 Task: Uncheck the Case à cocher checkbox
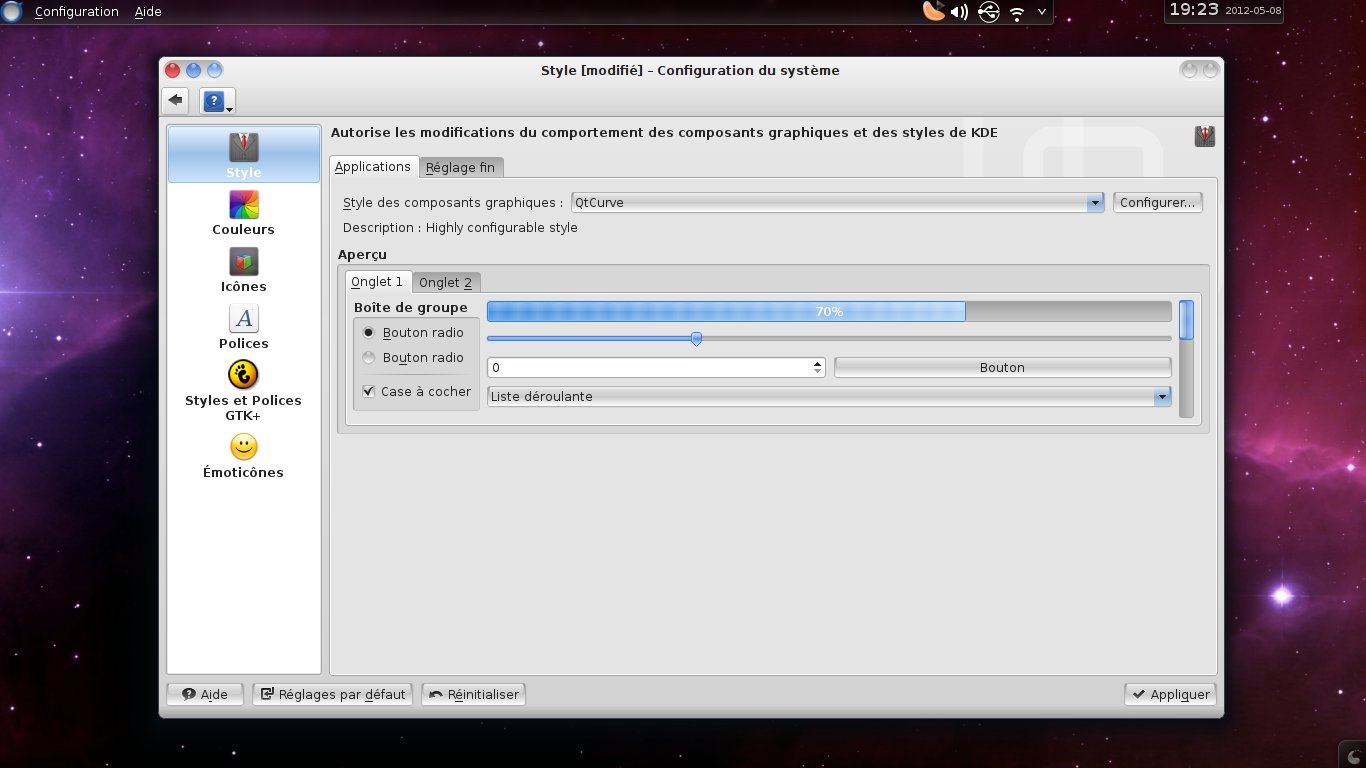pyautogui.click(x=369, y=392)
